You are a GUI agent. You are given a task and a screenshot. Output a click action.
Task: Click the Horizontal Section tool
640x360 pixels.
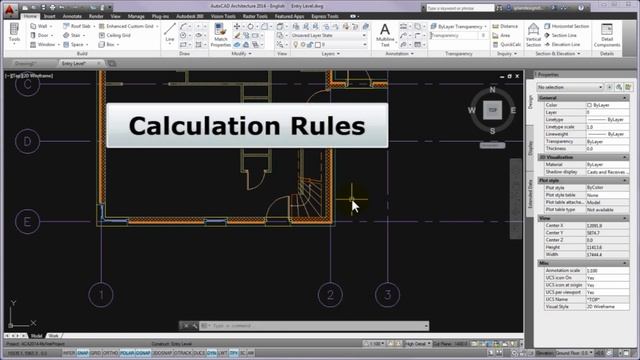click(x=567, y=26)
